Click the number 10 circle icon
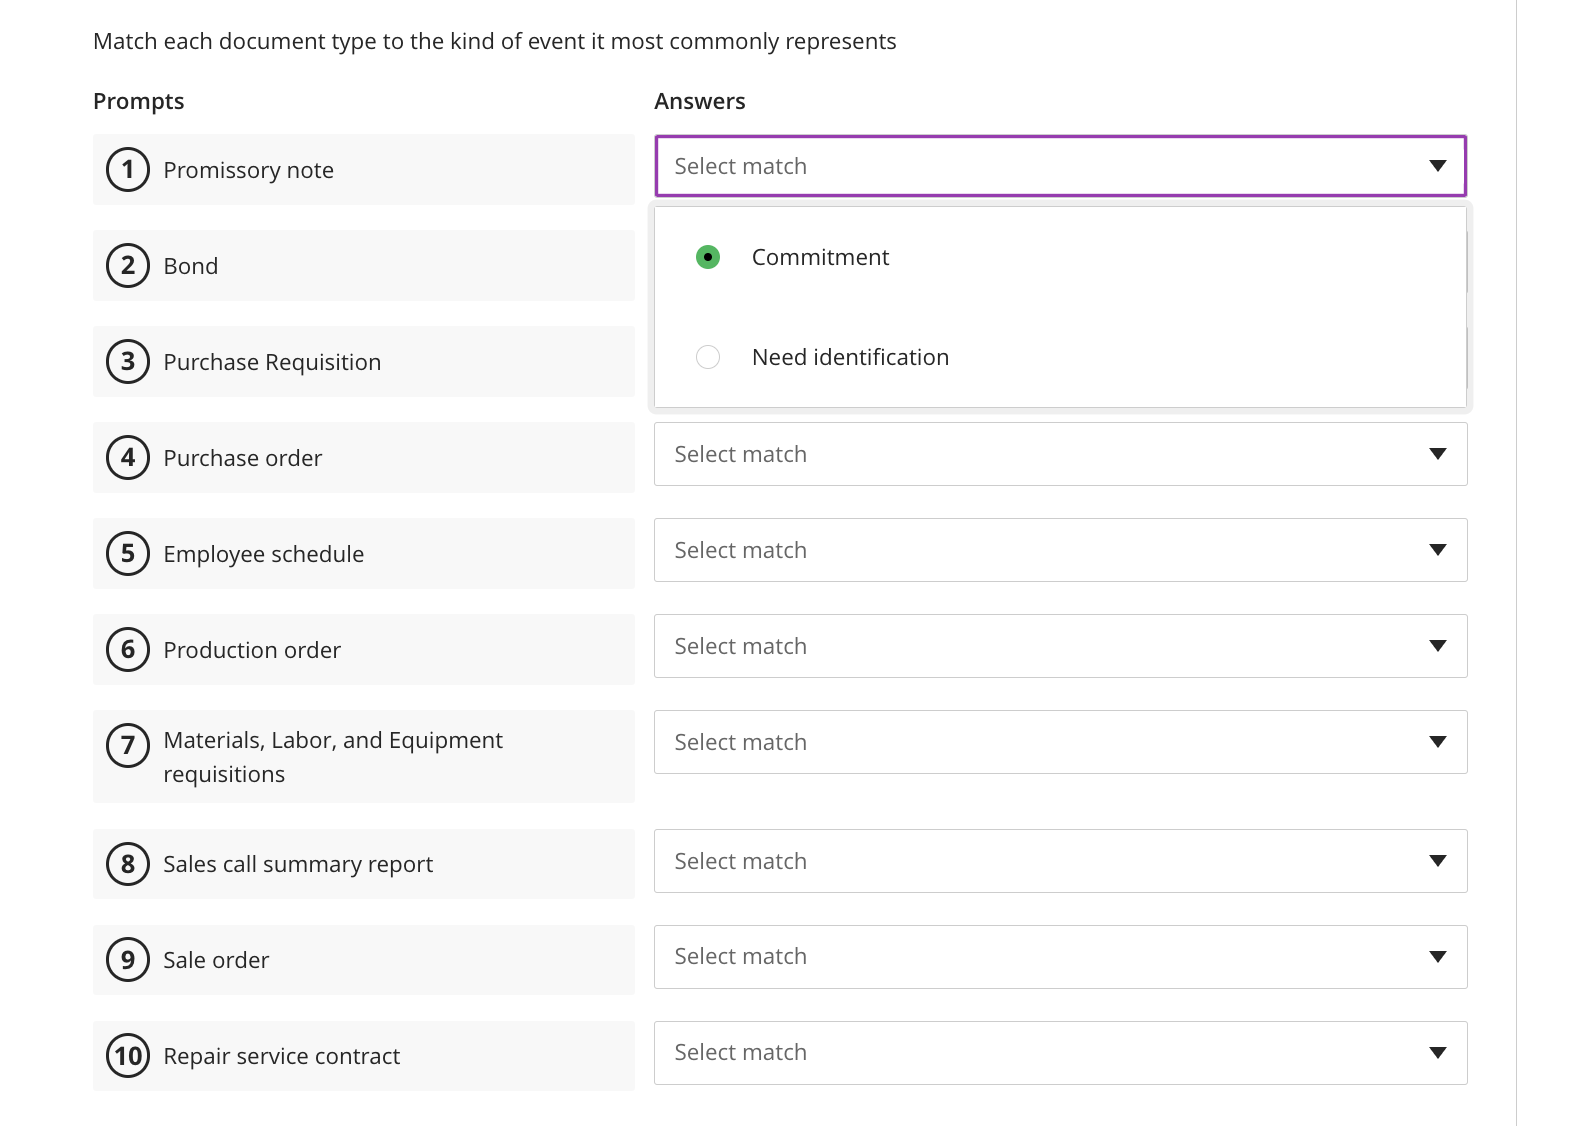The width and height of the screenshot is (1580, 1126). point(128,1056)
